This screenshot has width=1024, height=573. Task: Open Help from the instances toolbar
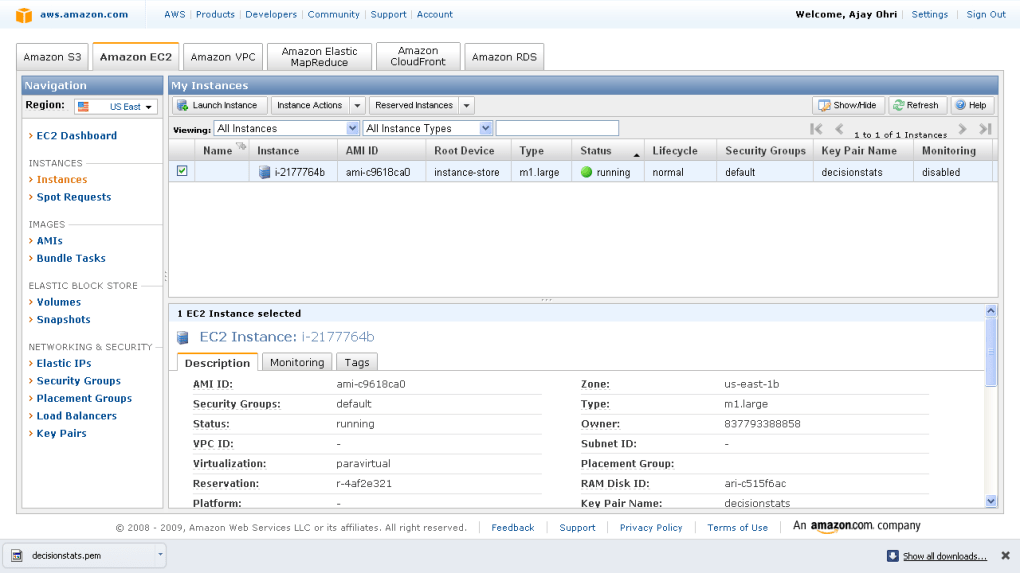pyautogui.click(x=970, y=105)
